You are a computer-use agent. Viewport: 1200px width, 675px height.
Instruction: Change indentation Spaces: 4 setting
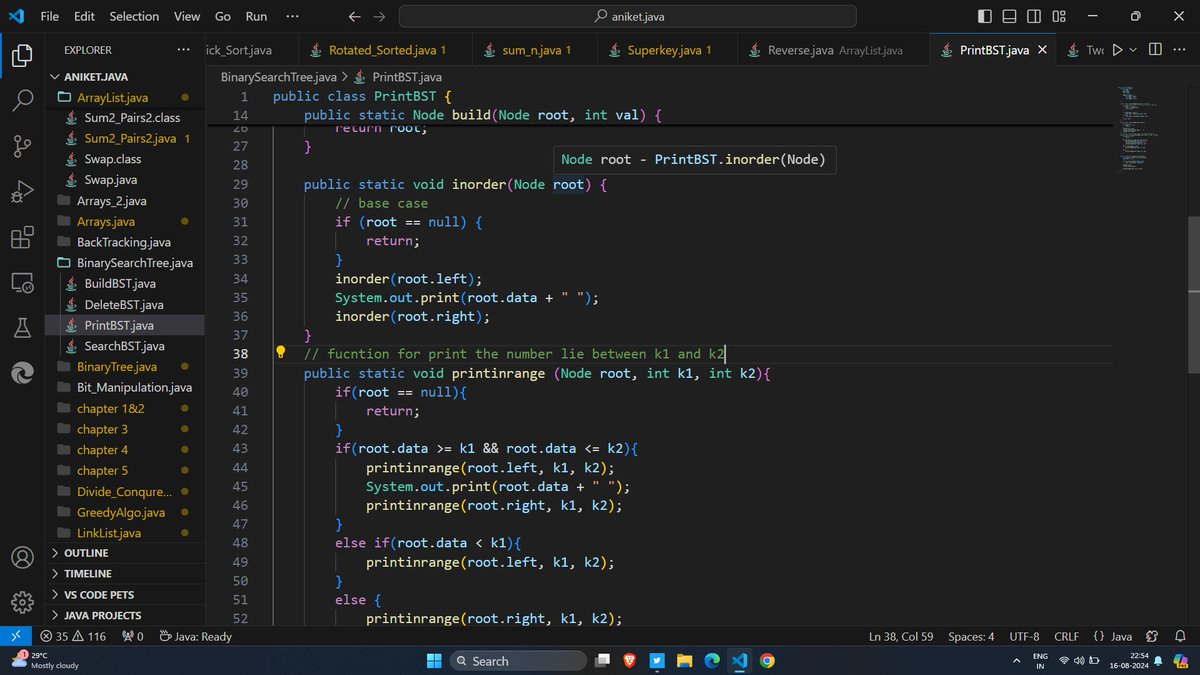click(x=971, y=636)
